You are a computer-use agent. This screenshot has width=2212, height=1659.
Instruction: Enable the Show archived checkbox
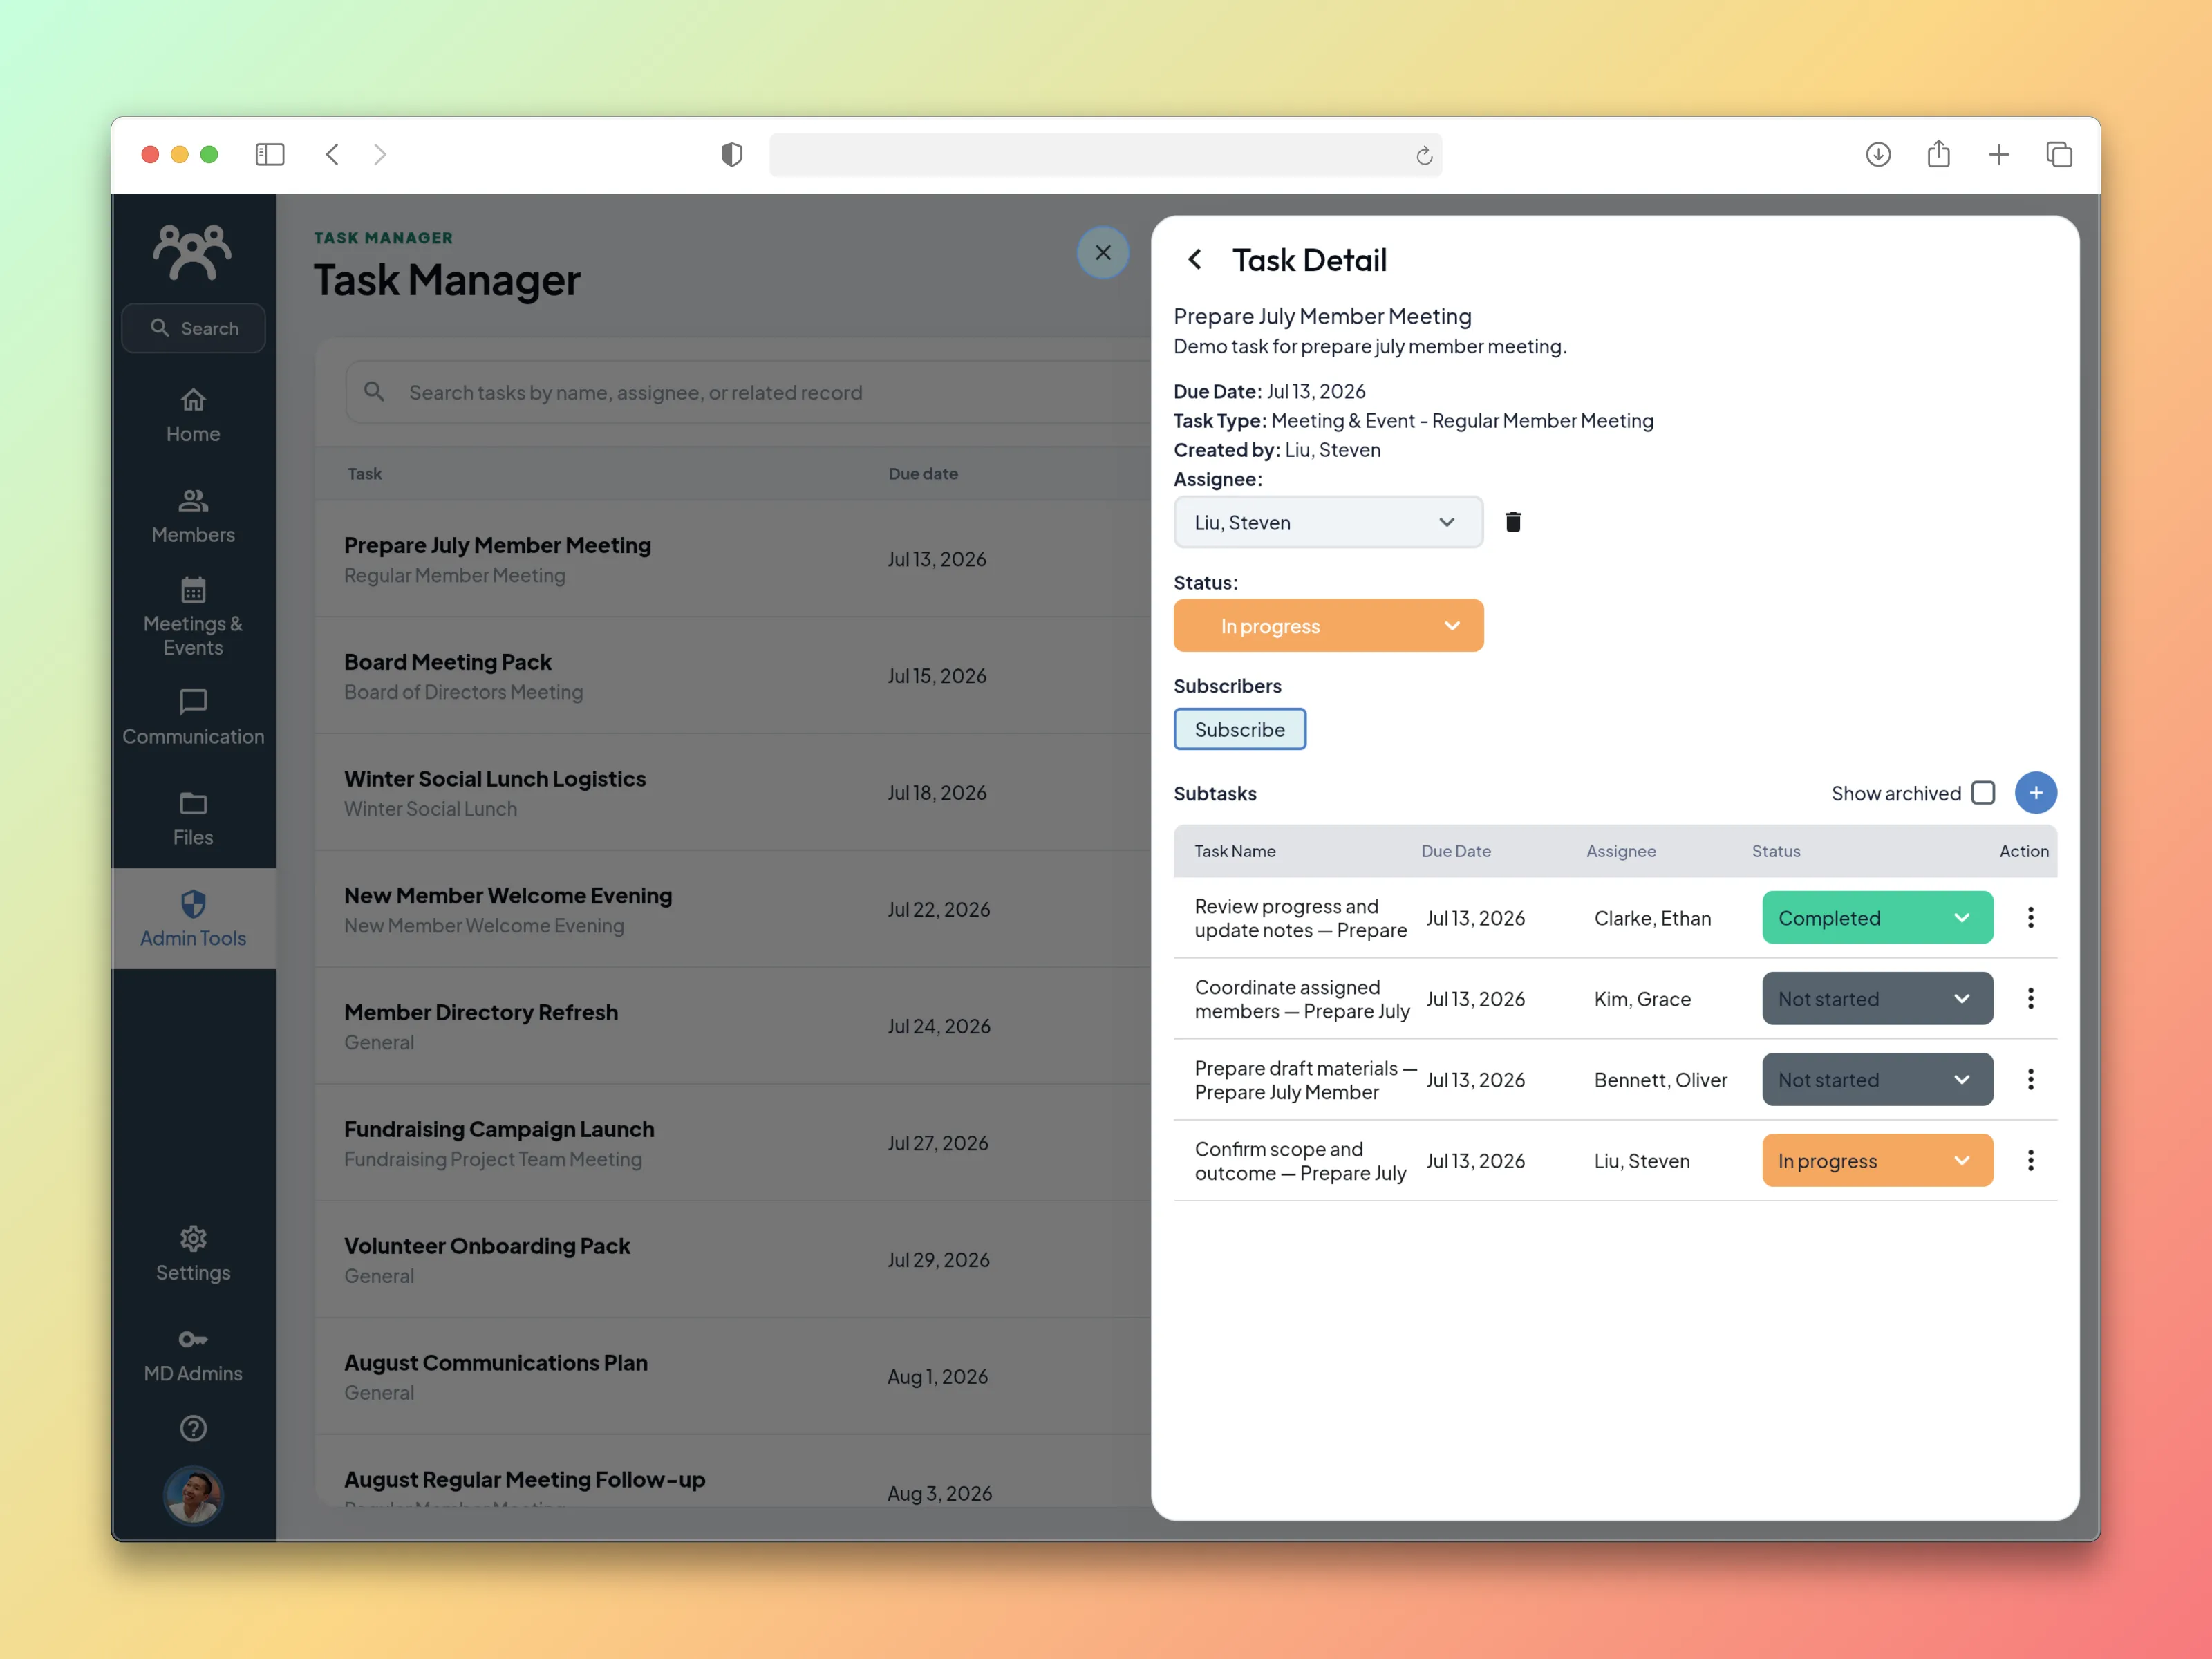(1983, 793)
